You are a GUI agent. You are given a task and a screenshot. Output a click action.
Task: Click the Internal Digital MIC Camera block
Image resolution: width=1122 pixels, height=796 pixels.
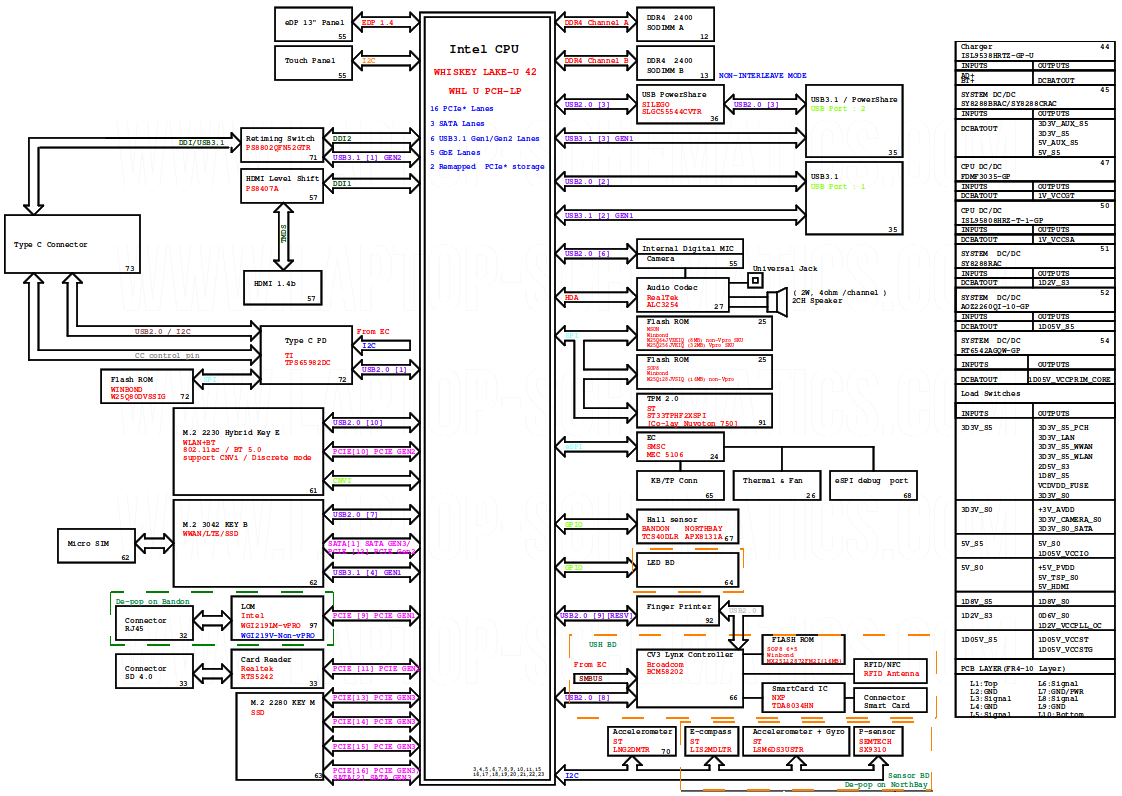(x=690, y=254)
